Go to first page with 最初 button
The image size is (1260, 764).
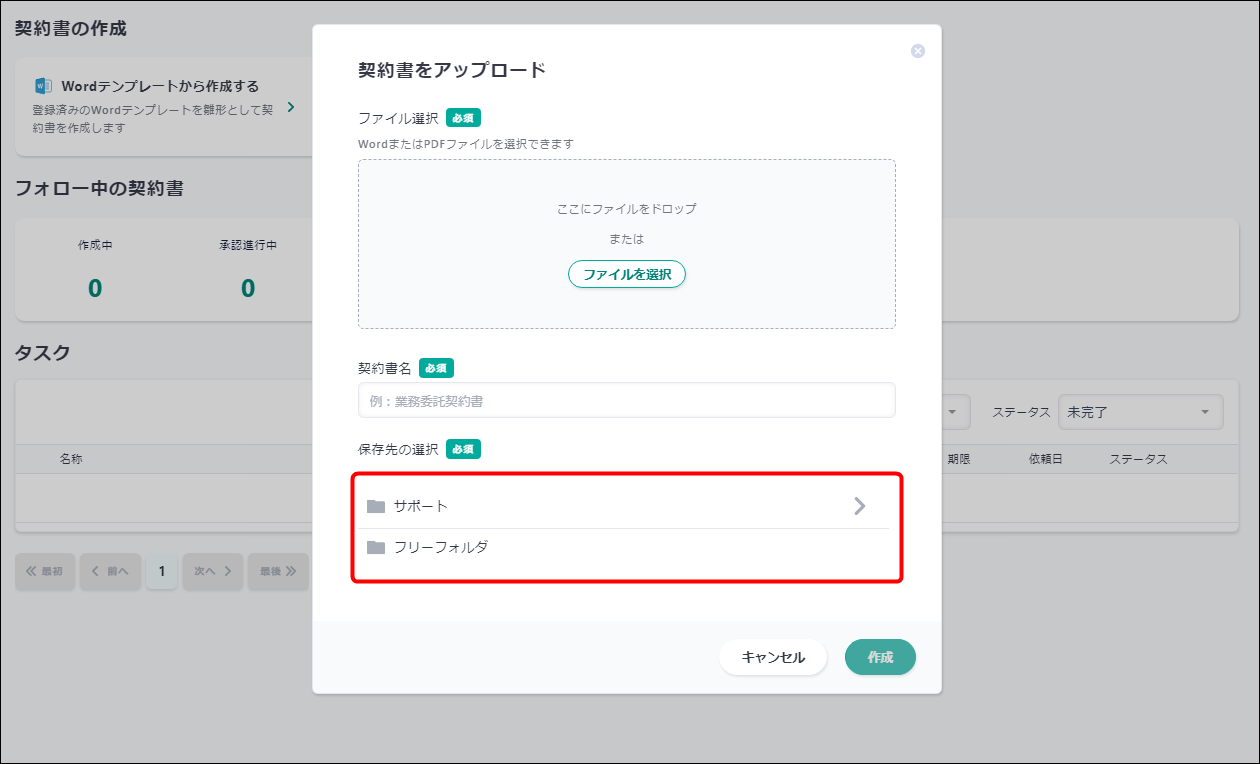pos(45,571)
